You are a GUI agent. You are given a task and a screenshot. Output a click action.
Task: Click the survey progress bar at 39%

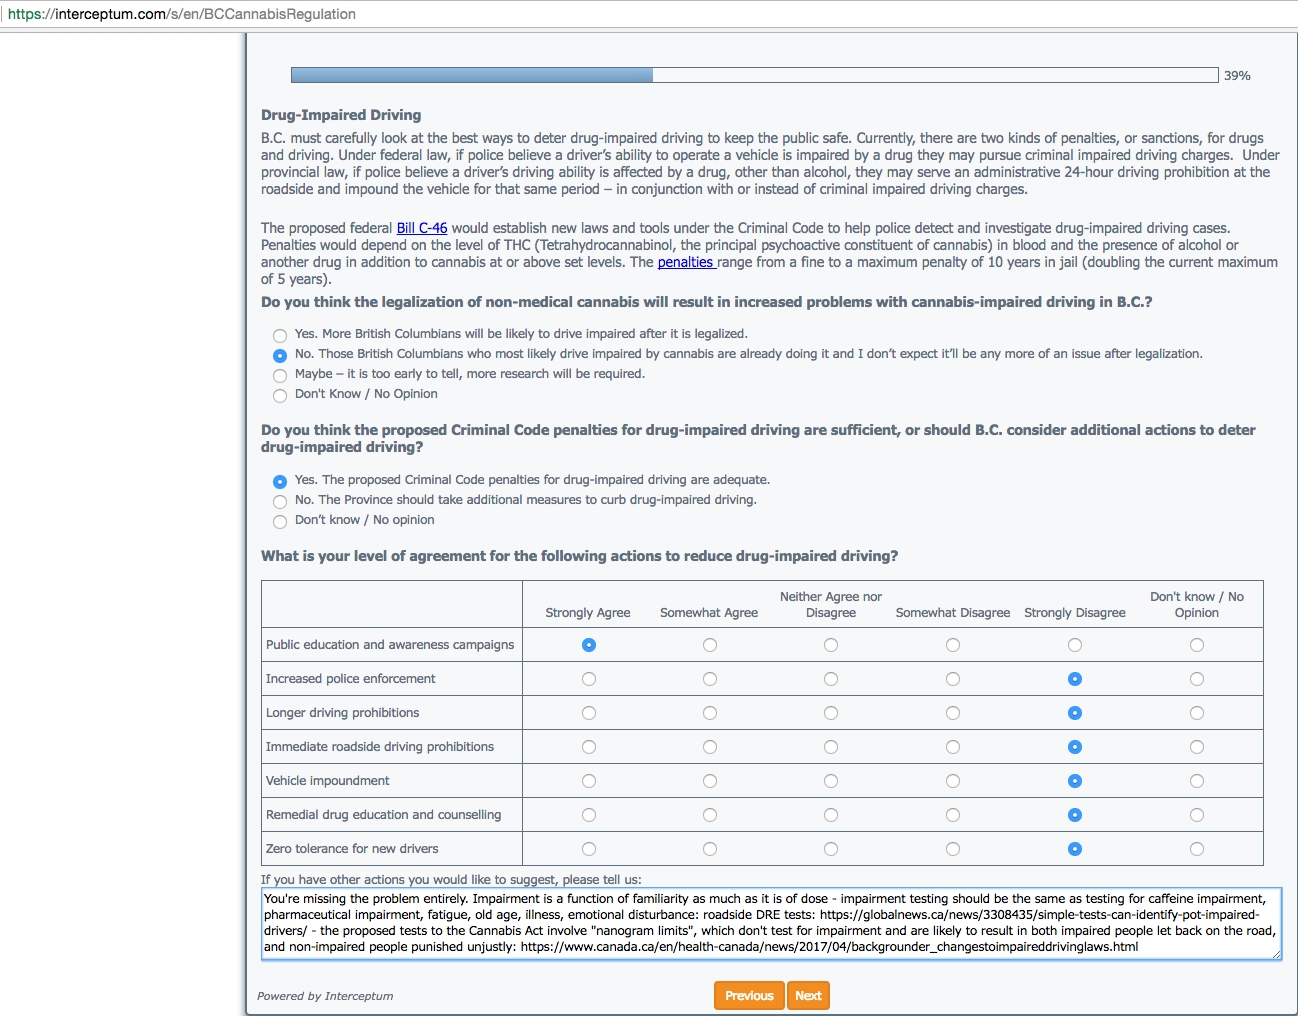coord(755,75)
